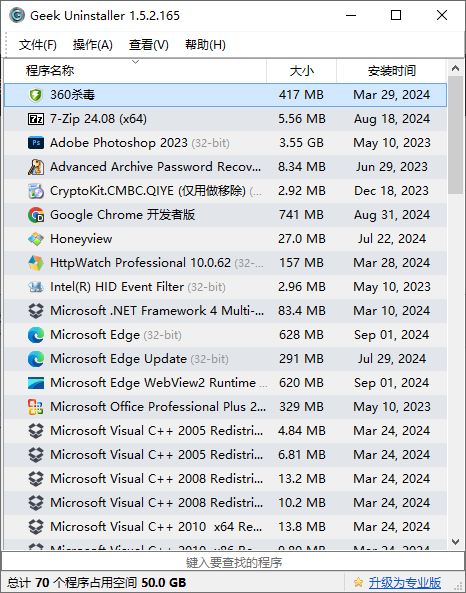The width and height of the screenshot is (466, 593).
Task: Click the Intel(R) HID Event Filter icon
Action: (x=36, y=287)
